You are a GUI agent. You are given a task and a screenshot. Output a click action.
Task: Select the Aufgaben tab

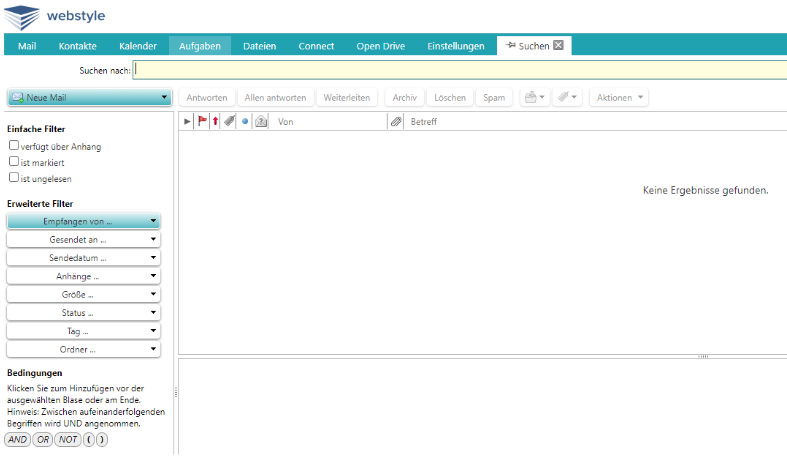coord(200,46)
